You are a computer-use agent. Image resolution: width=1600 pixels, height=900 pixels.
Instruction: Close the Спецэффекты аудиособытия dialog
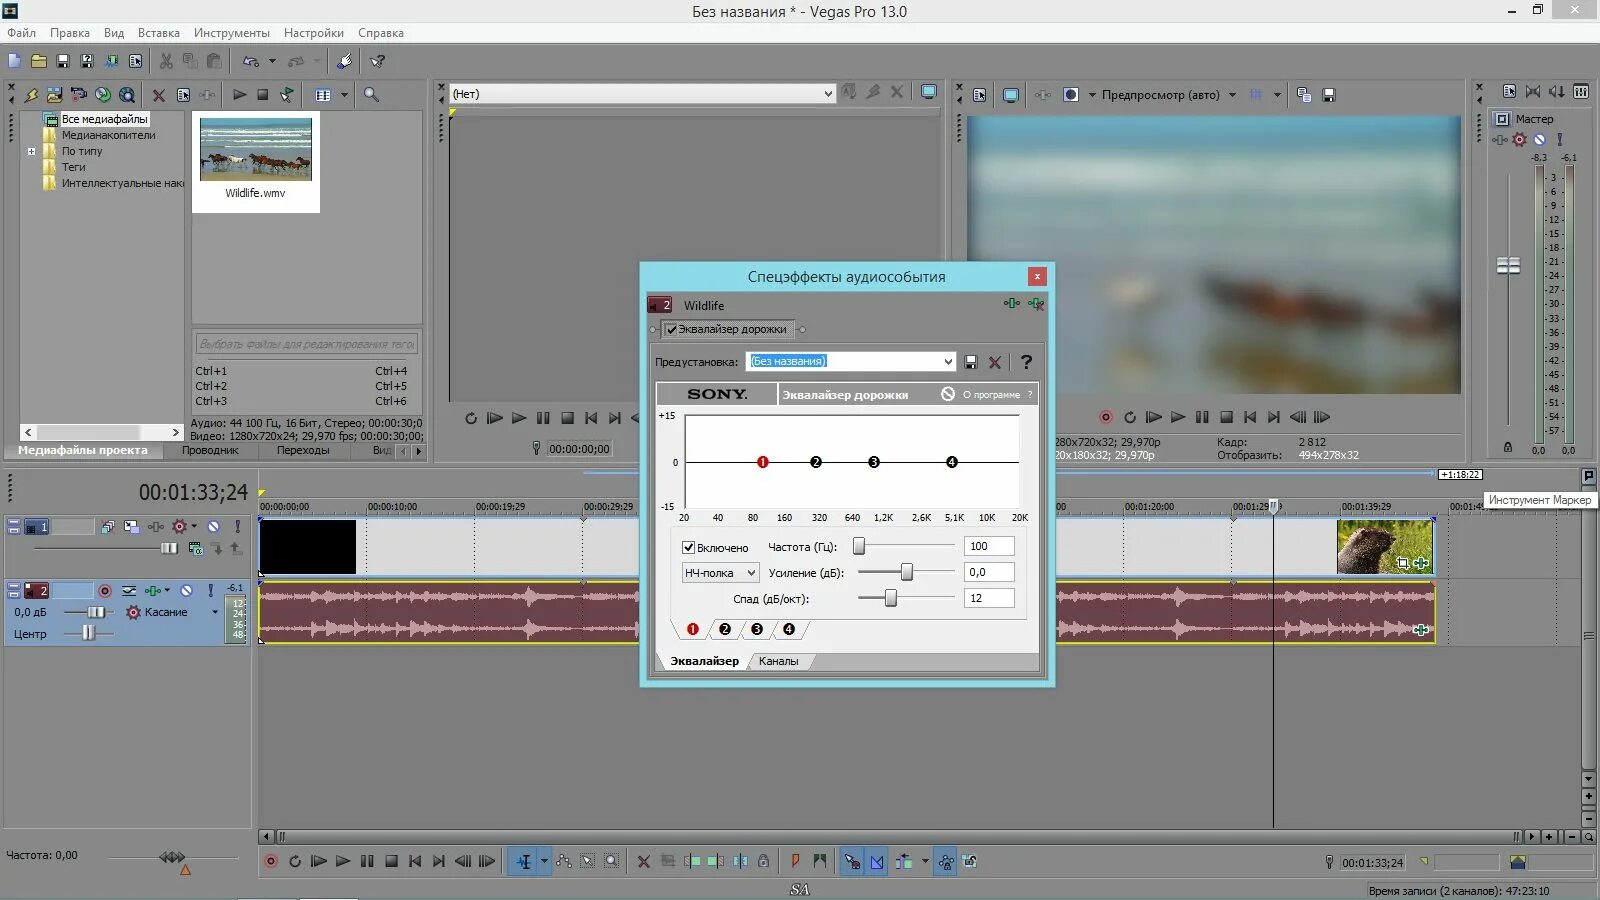click(1037, 276)
